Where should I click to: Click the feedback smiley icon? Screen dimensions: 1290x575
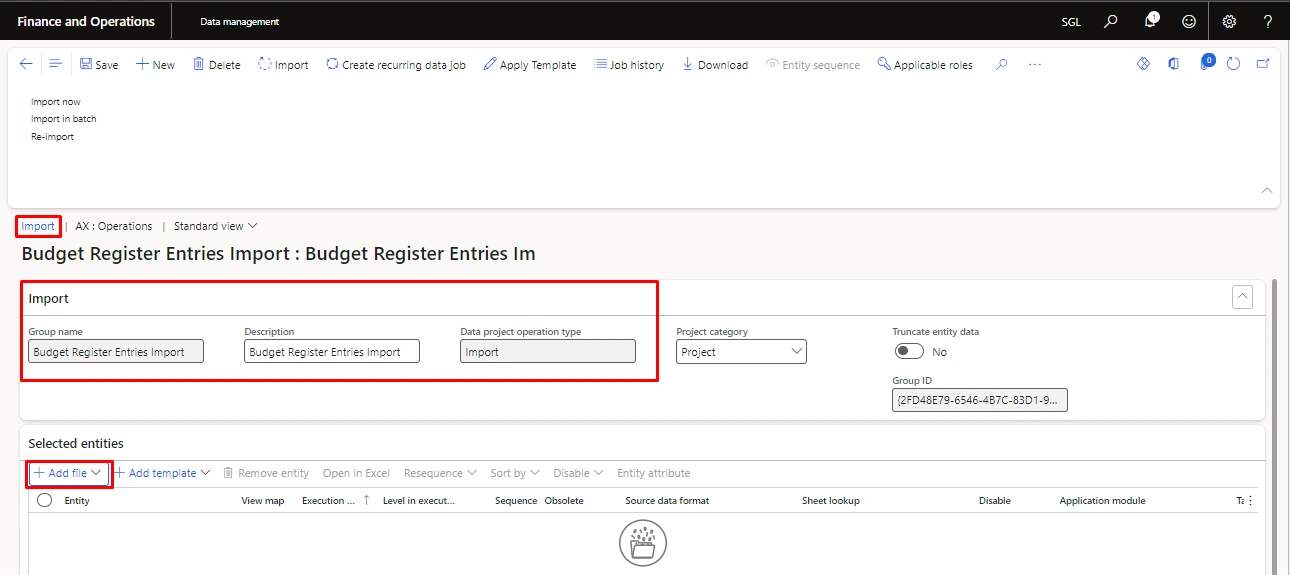(x=1189, y=21)
